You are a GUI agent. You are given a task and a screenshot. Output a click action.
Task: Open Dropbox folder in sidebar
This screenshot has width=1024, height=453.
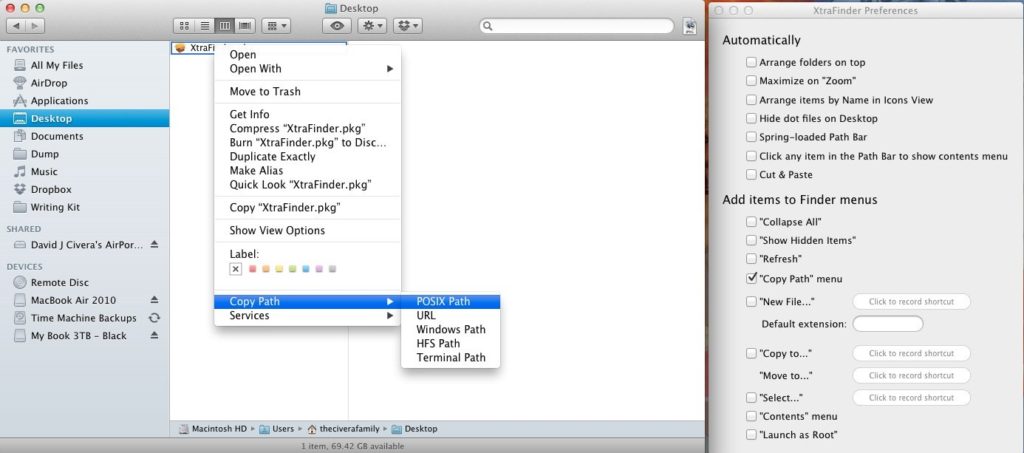pos(51,189)
